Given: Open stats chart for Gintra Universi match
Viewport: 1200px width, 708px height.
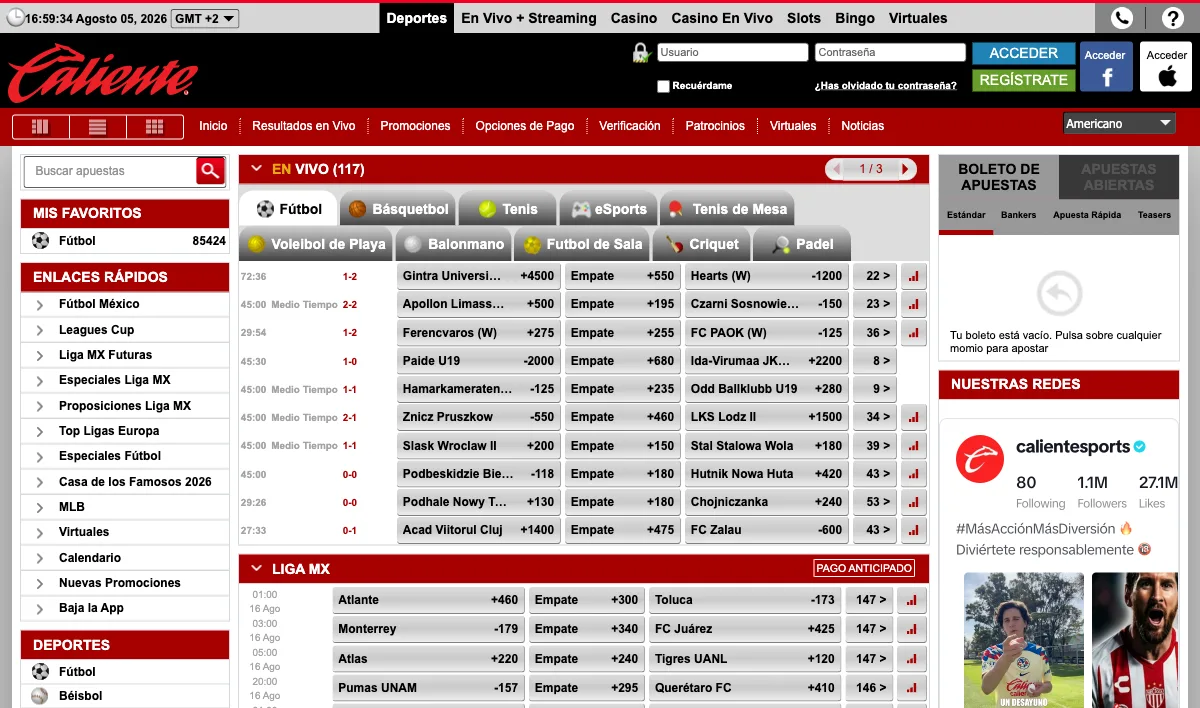Looking at the screenshot, I should click(913, 276).
